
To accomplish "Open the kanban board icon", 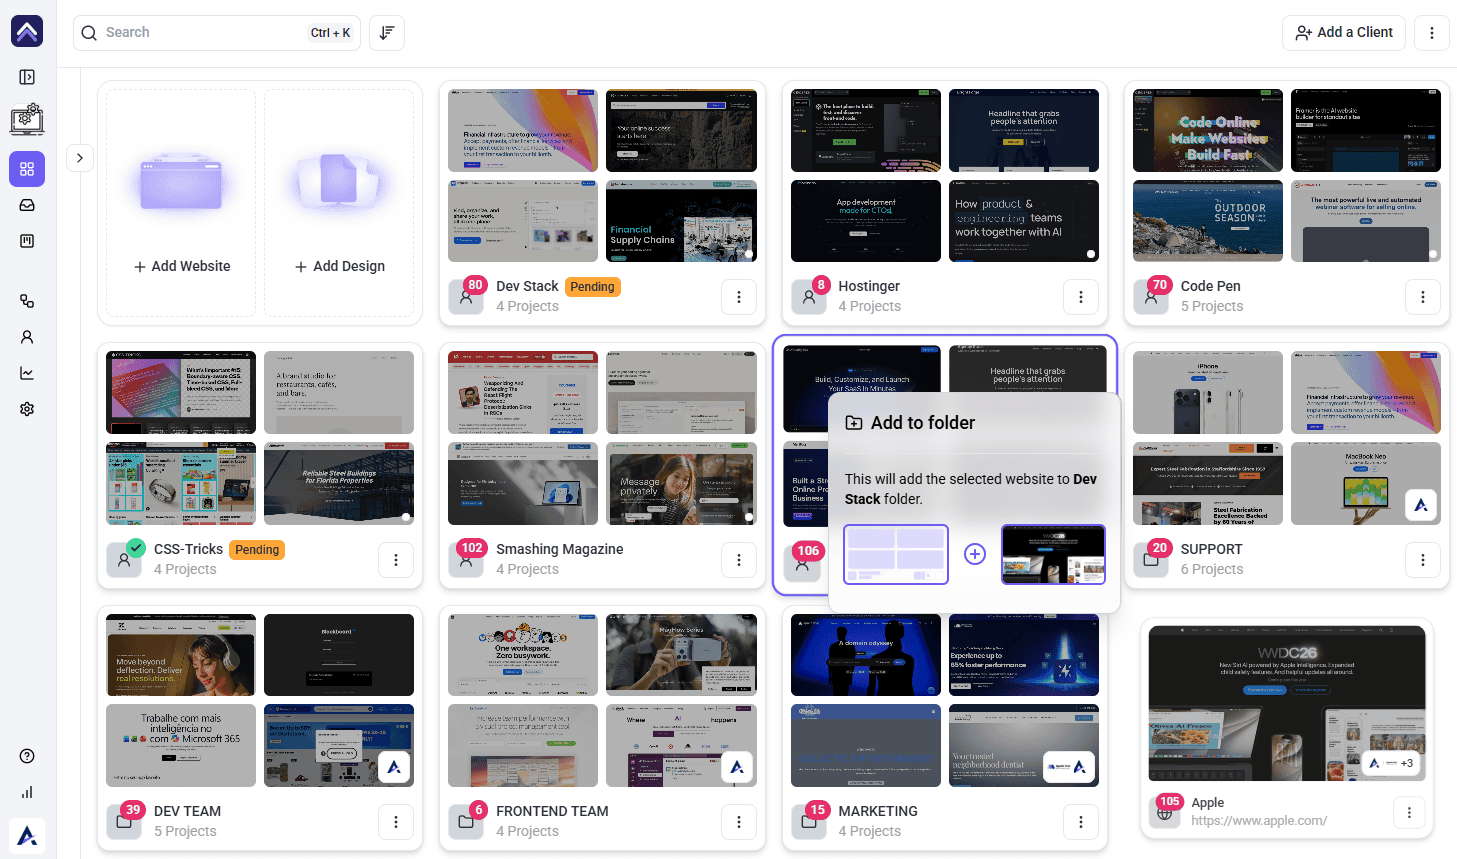I will tap(27, 241).
